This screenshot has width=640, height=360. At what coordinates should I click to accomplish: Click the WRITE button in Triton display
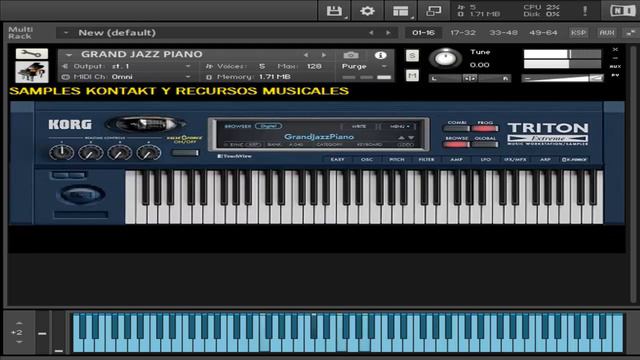(359, 127)
